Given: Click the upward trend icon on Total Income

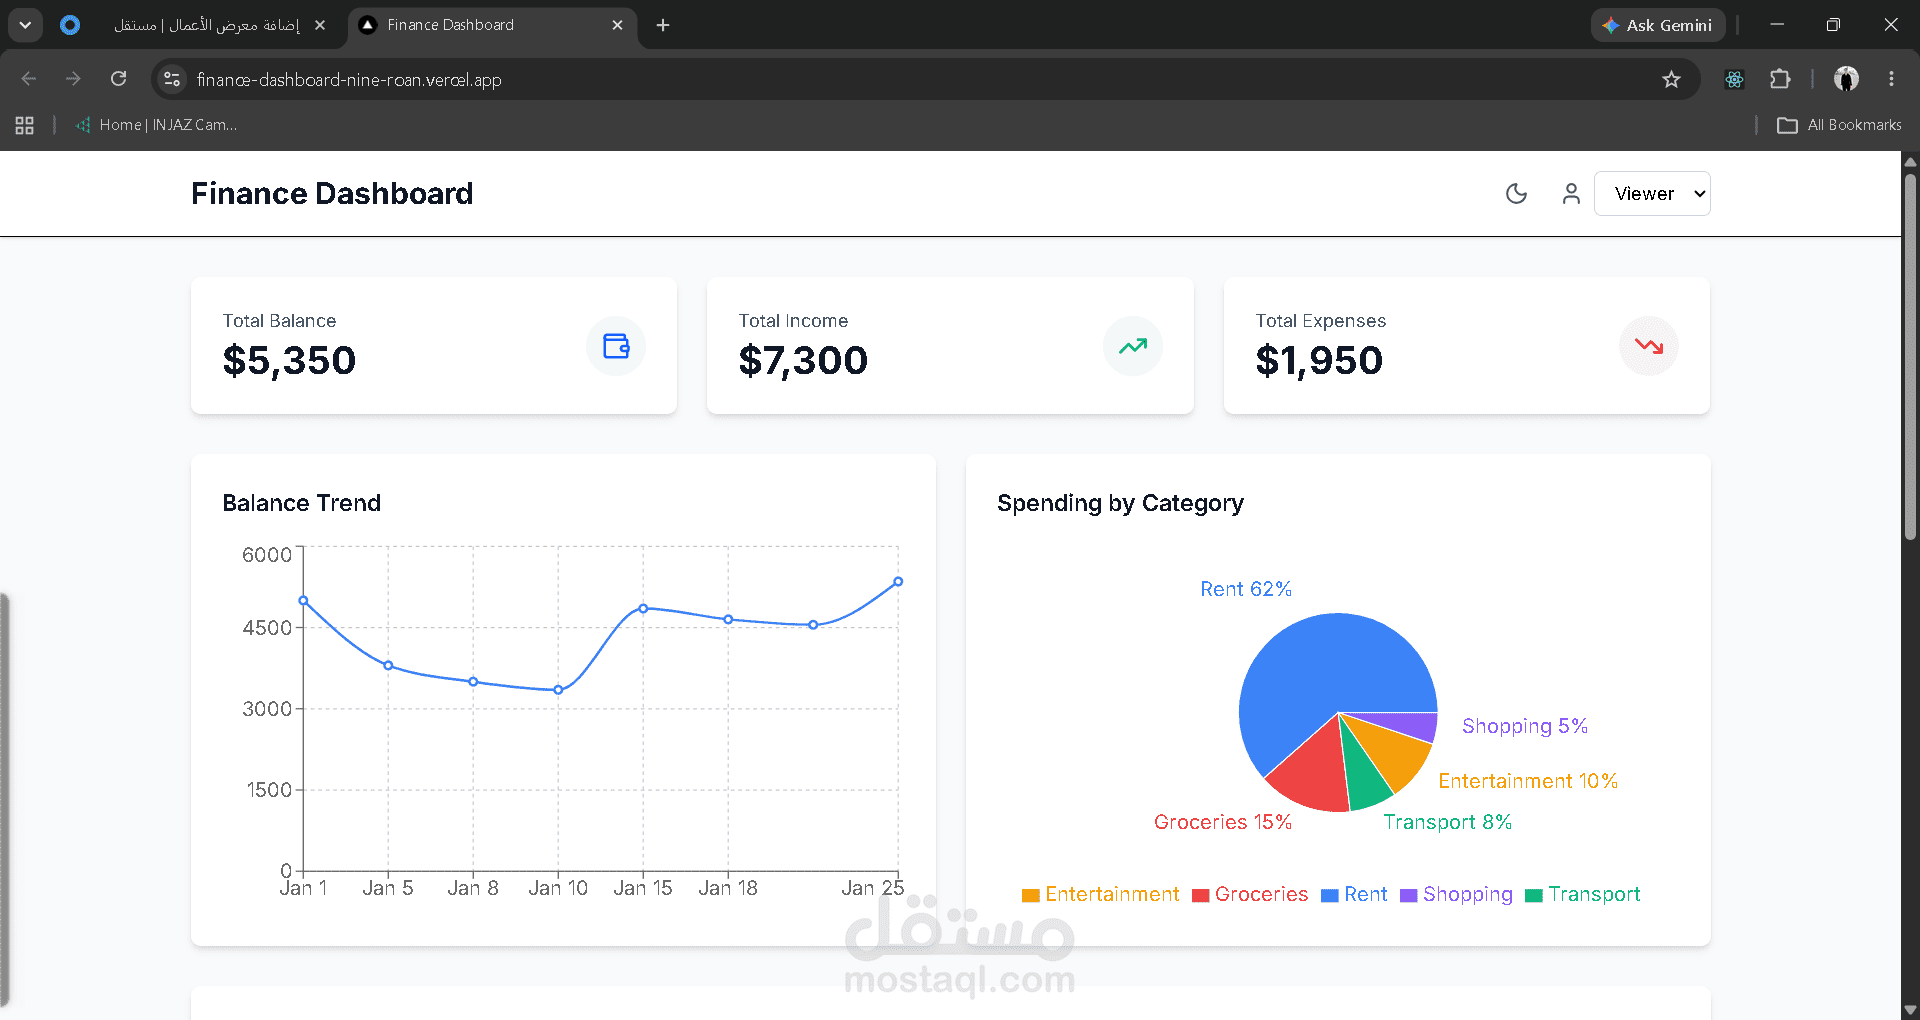Looking at the screenshot, I should (x=1133, y=346).
